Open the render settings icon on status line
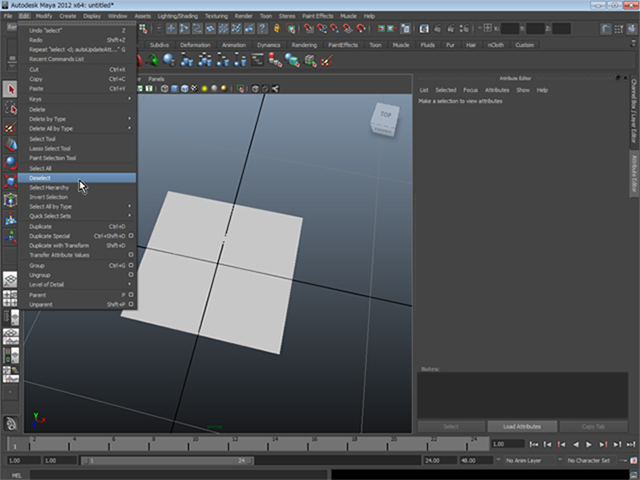 coord(464,28)
